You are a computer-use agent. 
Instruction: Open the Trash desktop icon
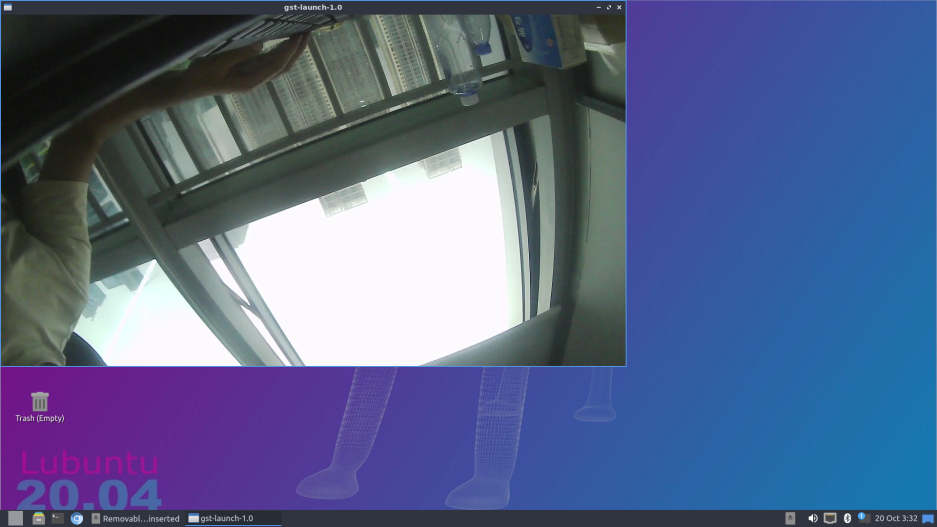pos(39,407)
